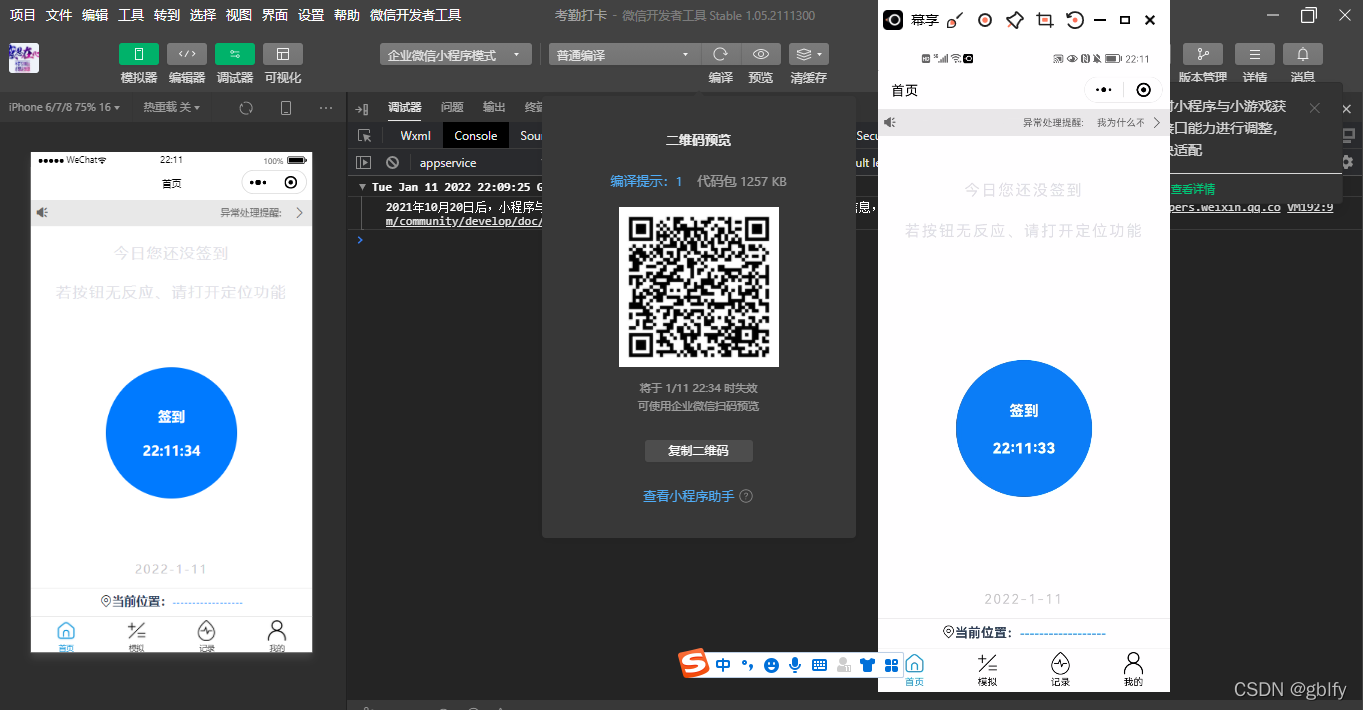Select the Wxml devtools tab
This screenshot has height=710, width=1363.
[x=415, y=136]
